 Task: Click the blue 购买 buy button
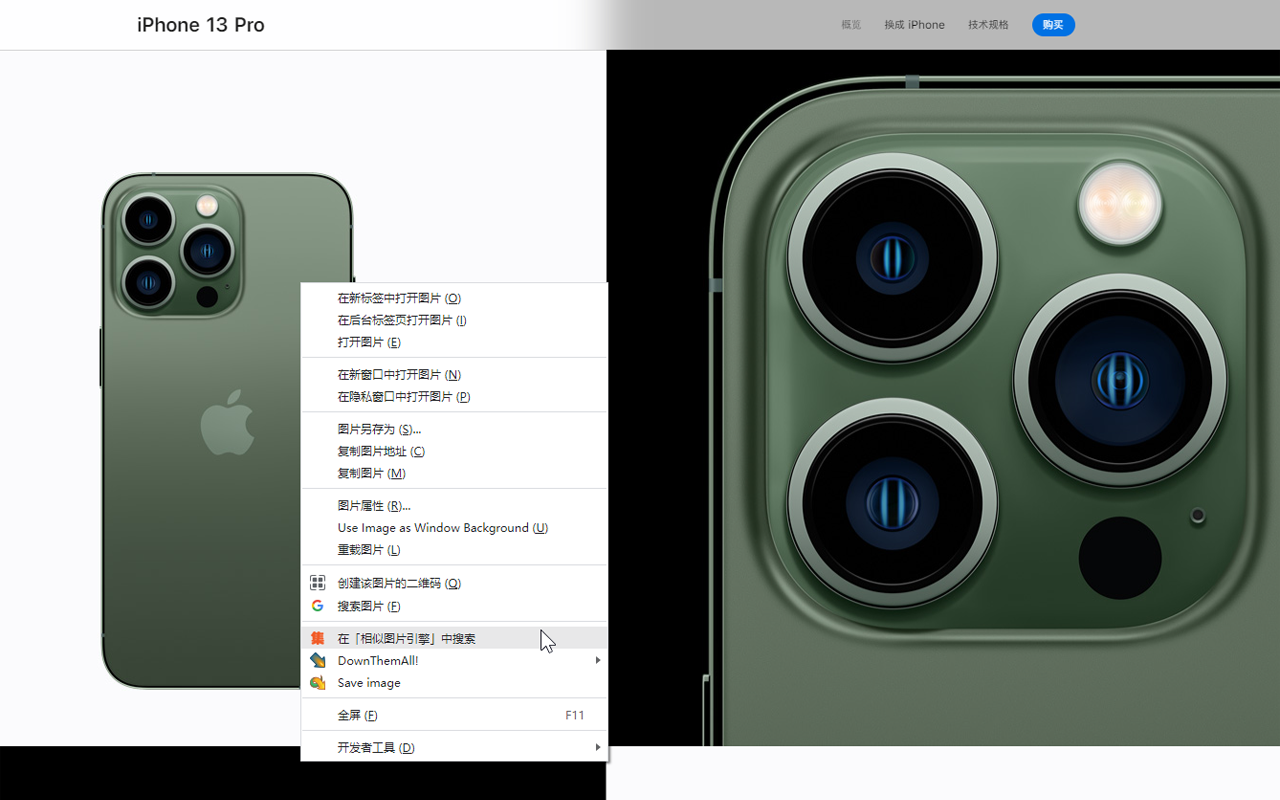pyautogui.click(x=1053, y=25)
